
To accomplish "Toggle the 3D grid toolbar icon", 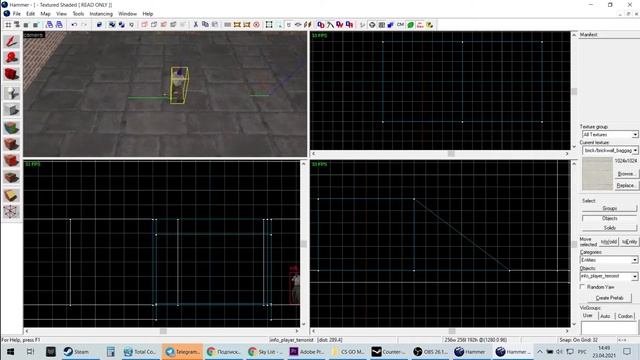I will [x=17, y=25].
